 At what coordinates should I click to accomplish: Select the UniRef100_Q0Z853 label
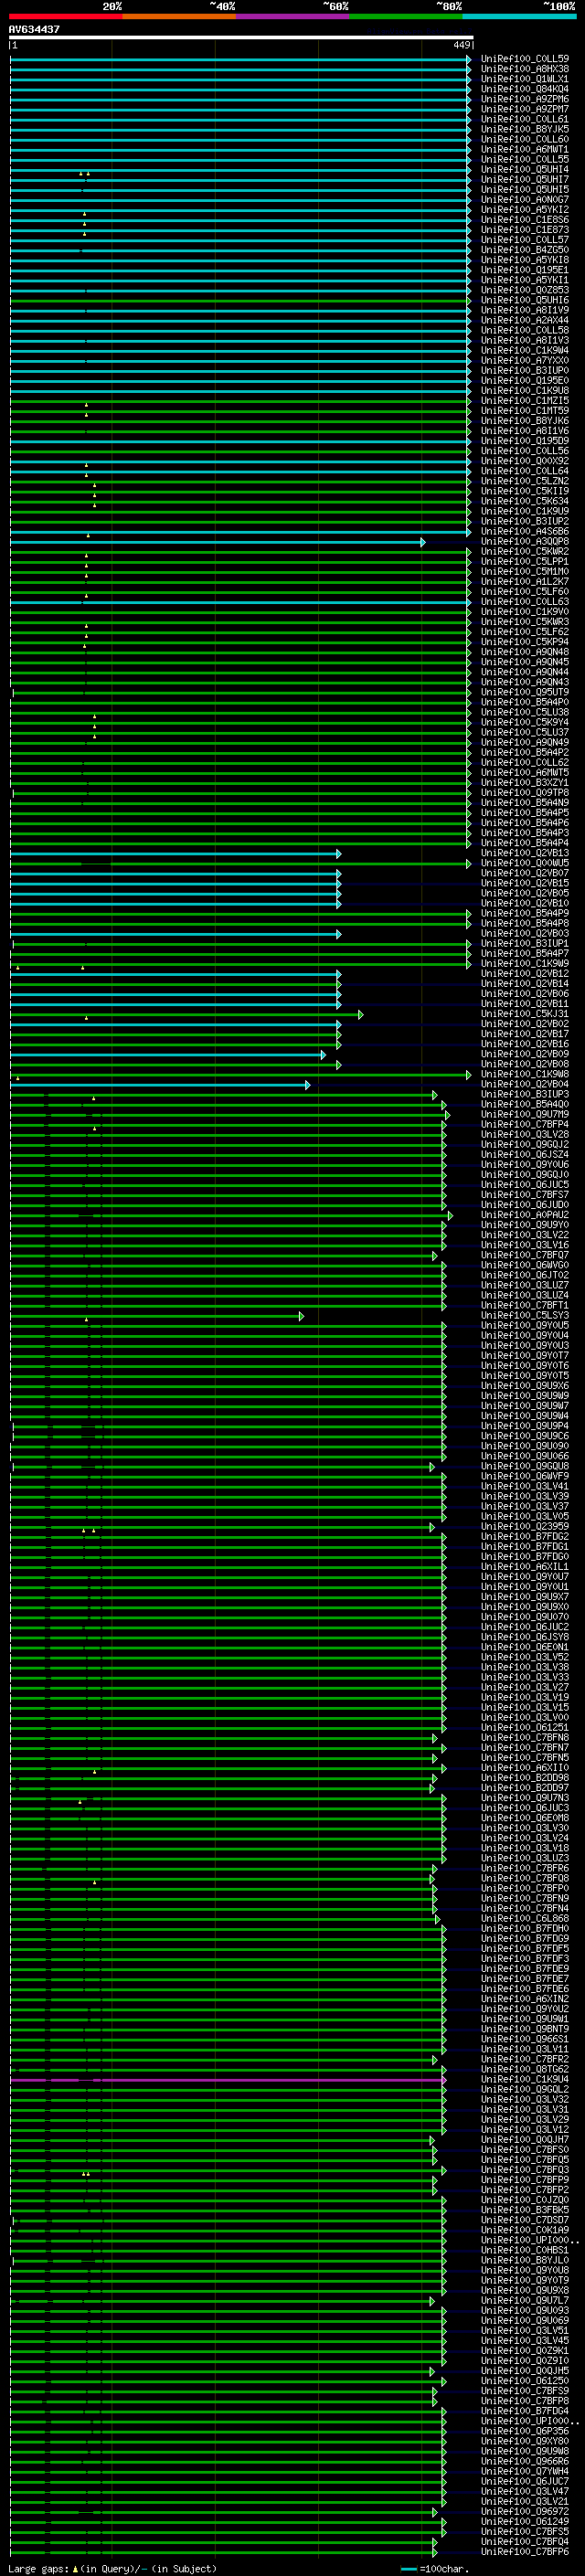tap(525, 290)
